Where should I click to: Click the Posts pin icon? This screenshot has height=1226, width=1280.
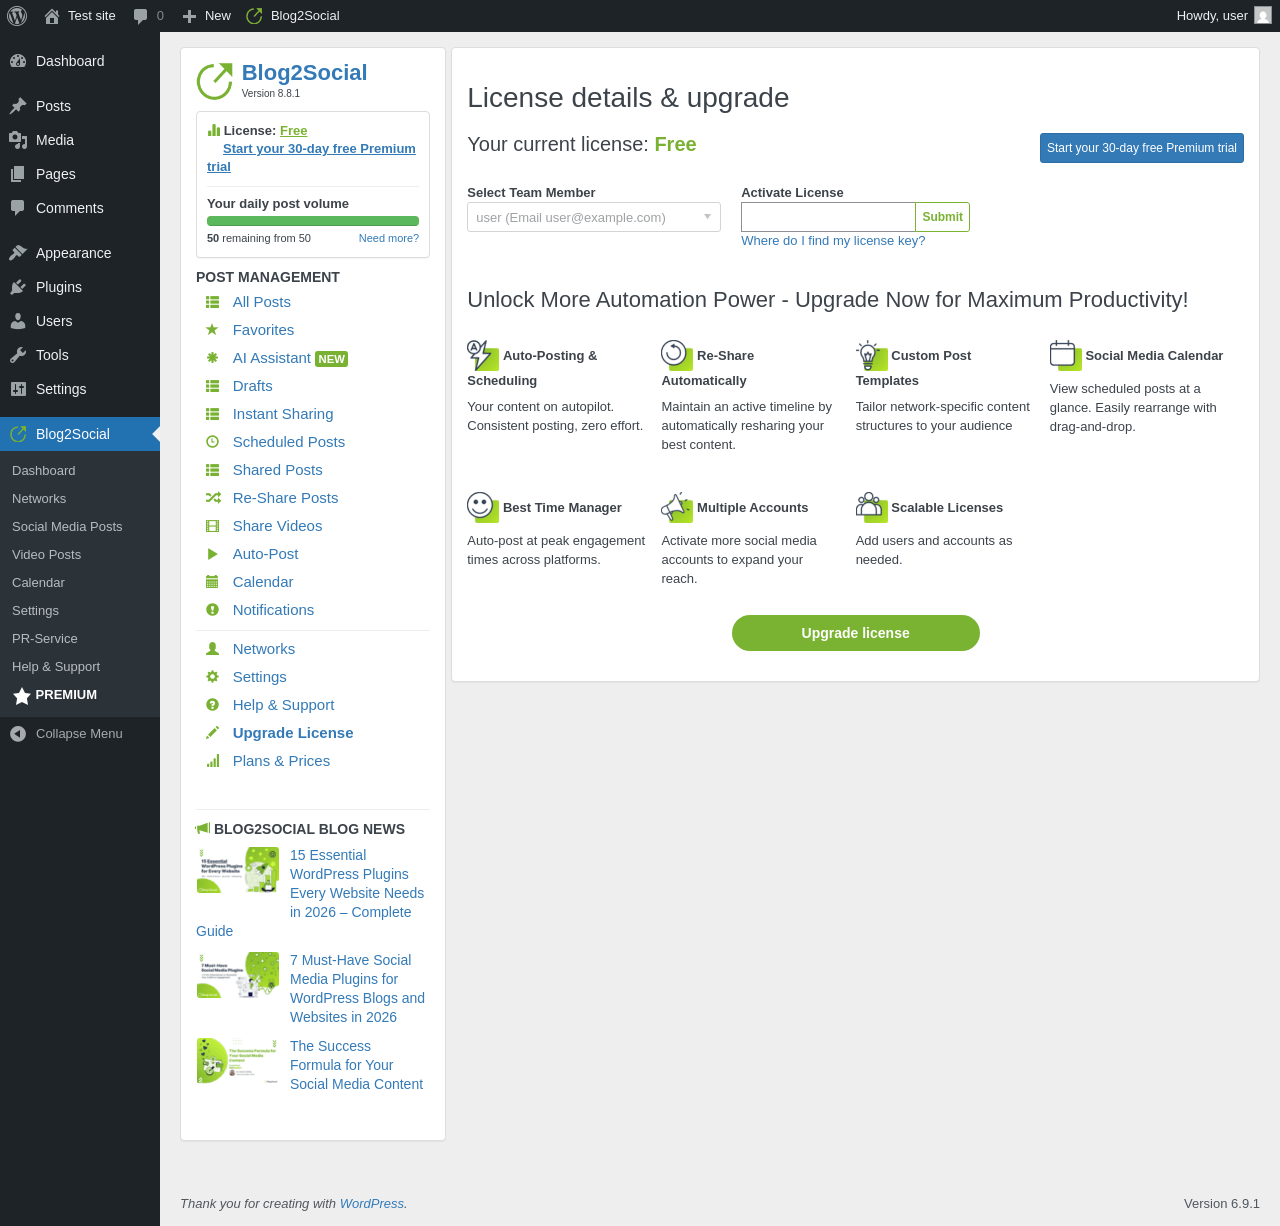(18, 106)
